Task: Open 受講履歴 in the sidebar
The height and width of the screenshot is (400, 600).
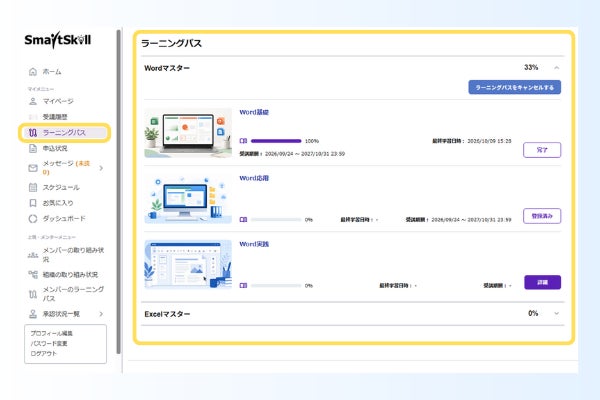Action: click(55, 117)
